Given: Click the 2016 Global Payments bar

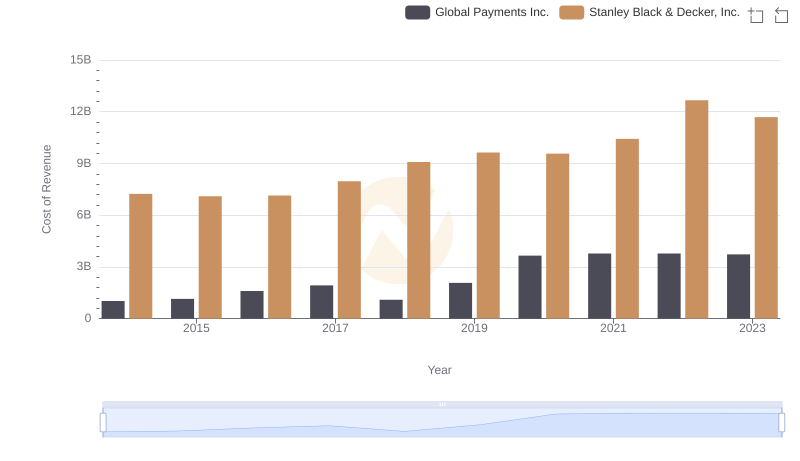Looking at the screenshot, I should [252, 305].
